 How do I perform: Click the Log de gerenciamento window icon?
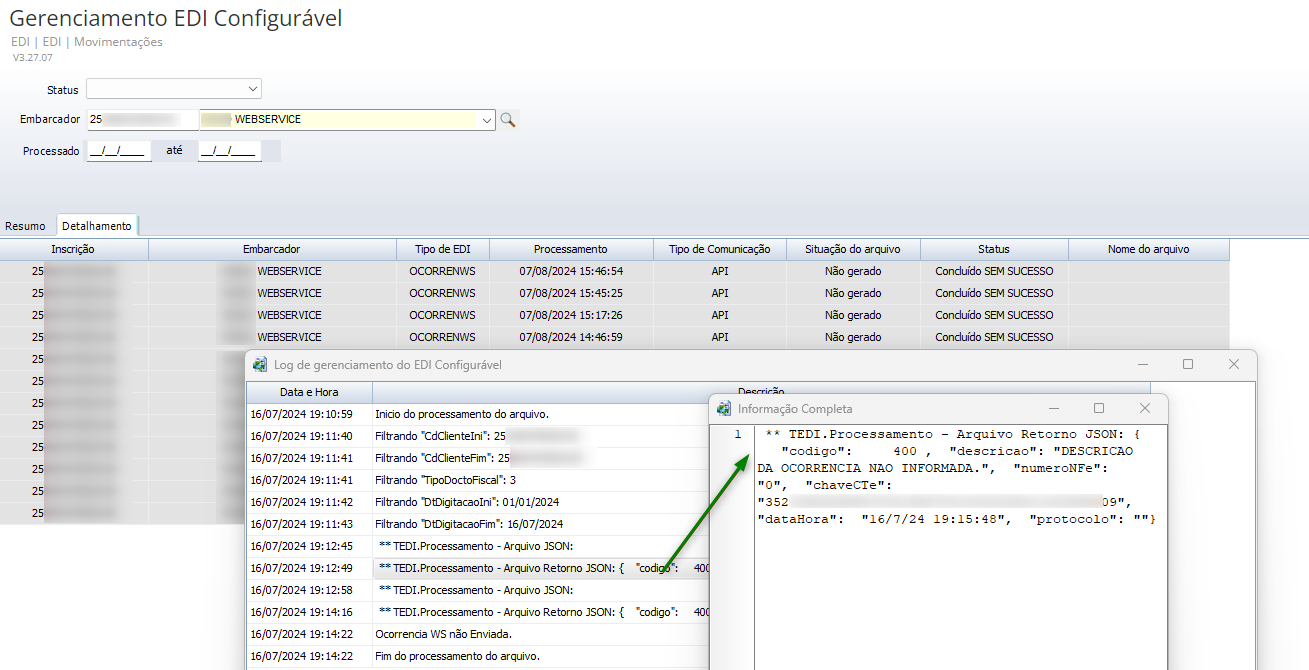tap(261, 365)
